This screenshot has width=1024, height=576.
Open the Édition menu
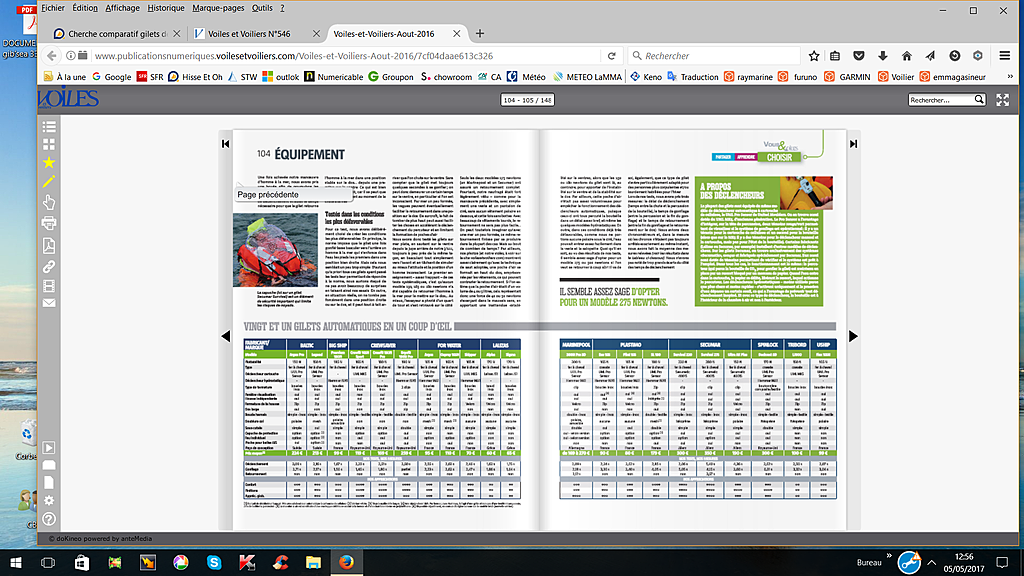click(x=85, y=8)
